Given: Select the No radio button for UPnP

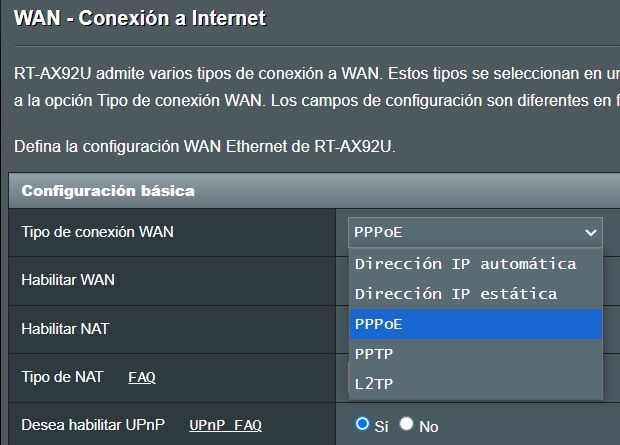Looking at the screenshot, I should point(406,425).
